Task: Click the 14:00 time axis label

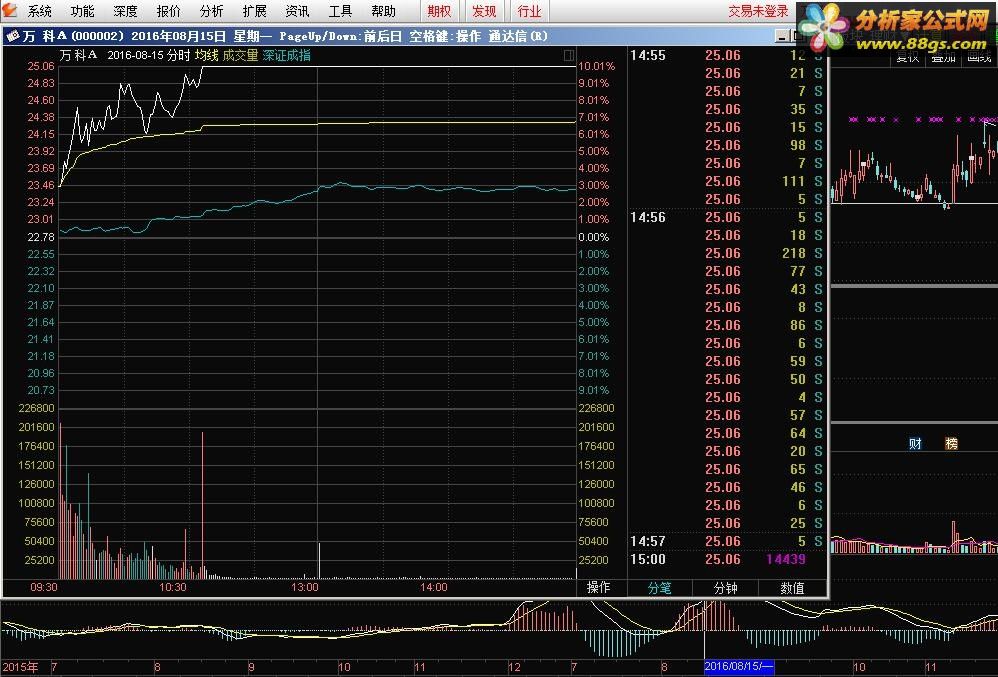Action: tap(433, 587)
